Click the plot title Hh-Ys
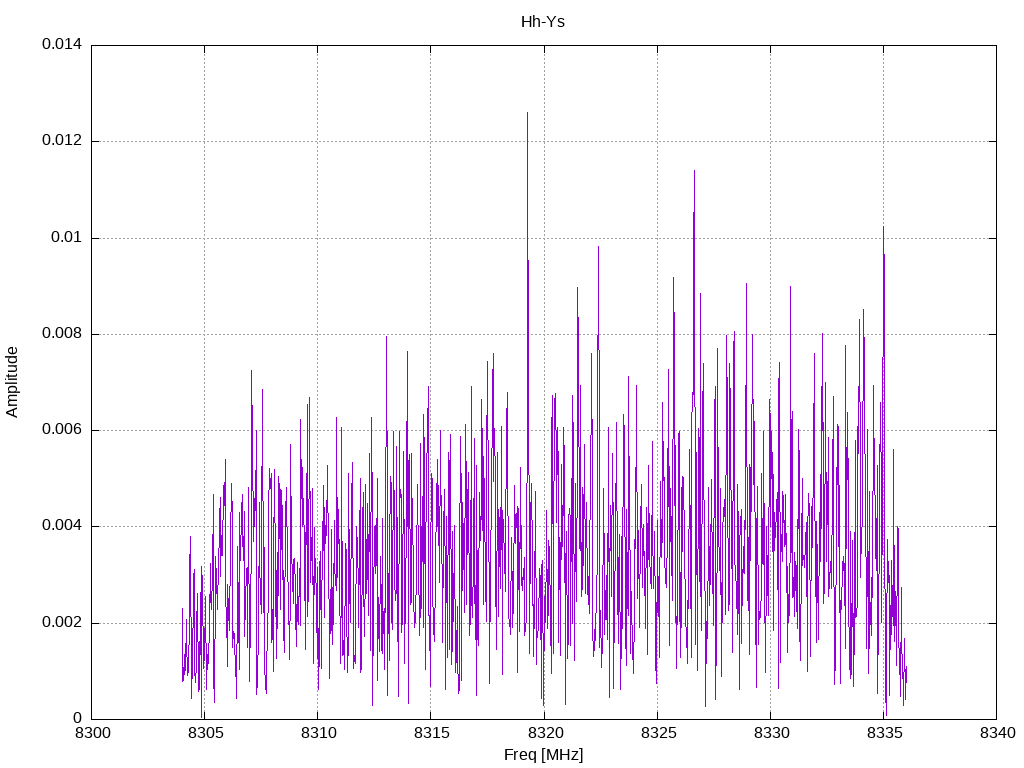The image size is (1024, 768). tap(542, 22)
